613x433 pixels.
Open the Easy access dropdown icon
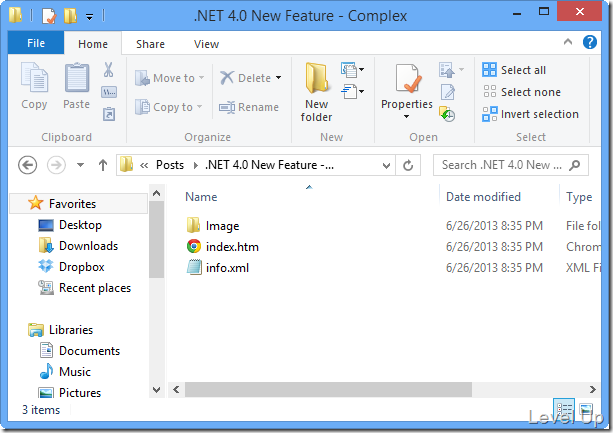click(x=352, y=92)
